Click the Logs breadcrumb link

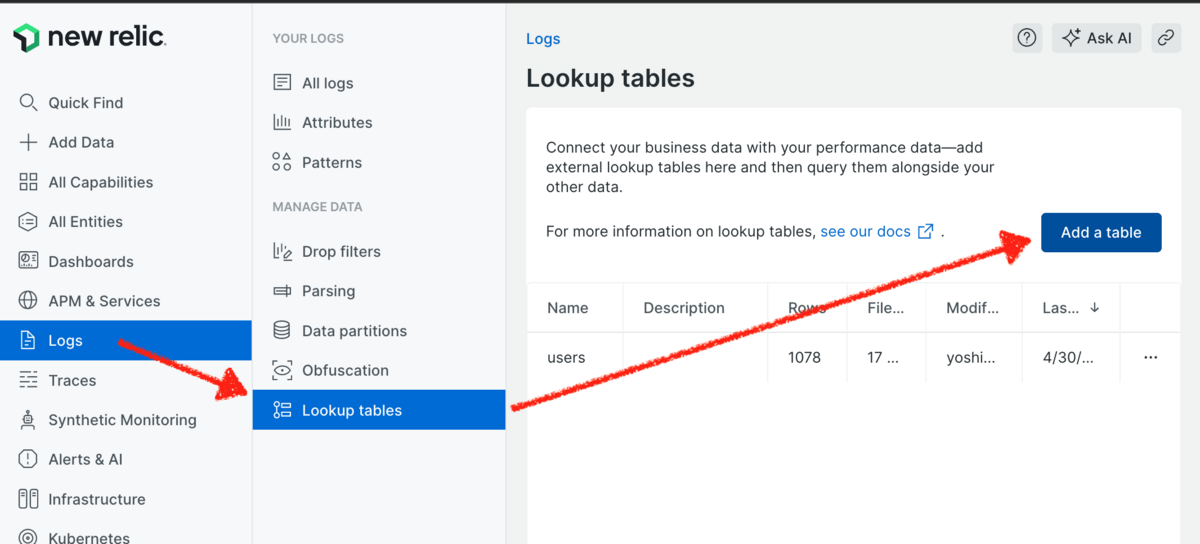point(543,39)
